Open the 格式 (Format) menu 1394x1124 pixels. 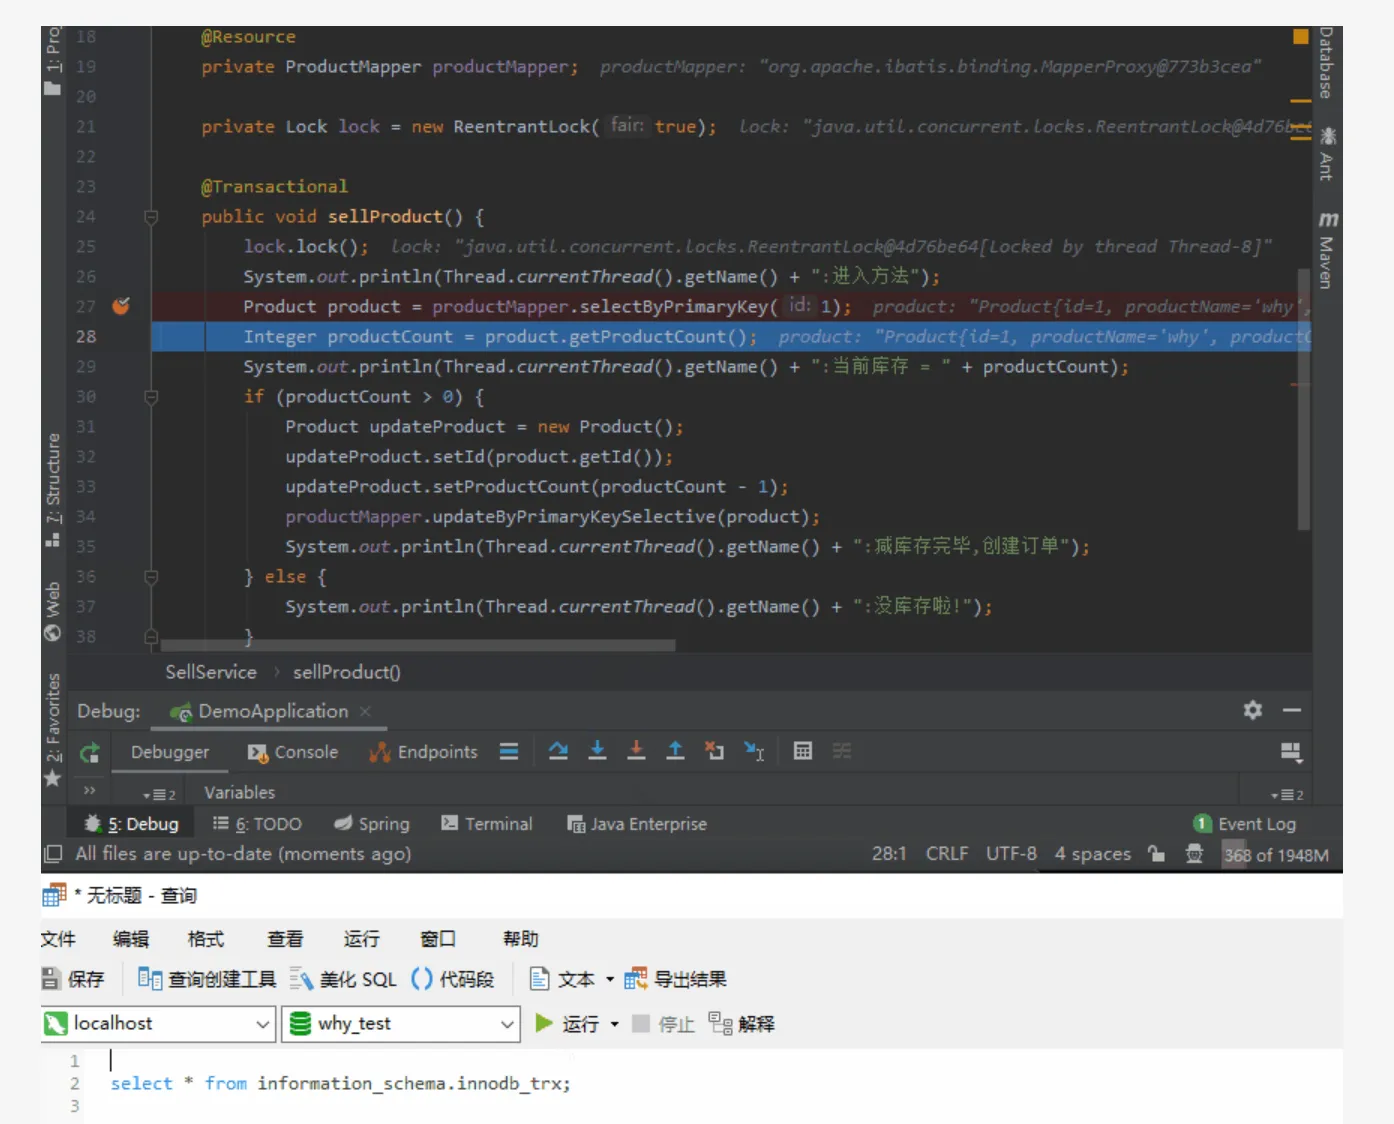206,939
